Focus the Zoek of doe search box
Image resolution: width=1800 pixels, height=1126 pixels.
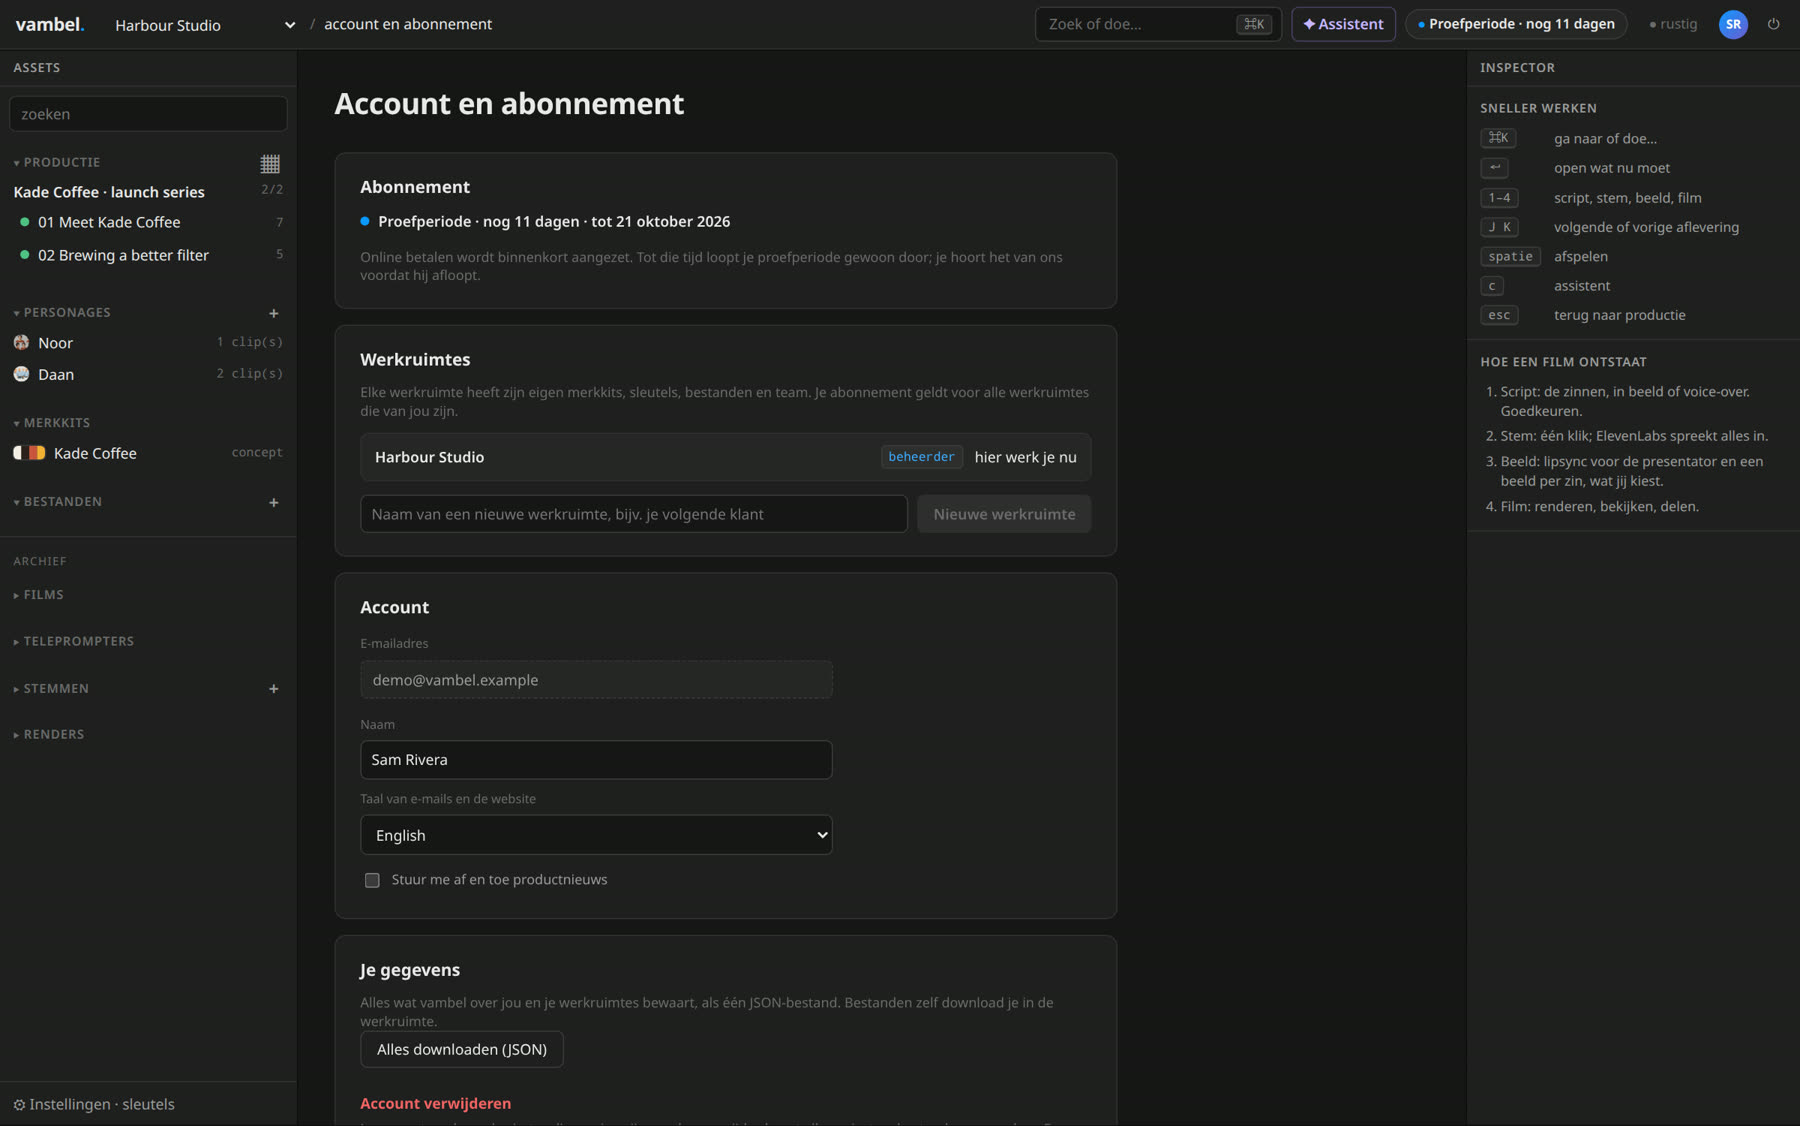pyautogui.click(x=1158, y=24)
